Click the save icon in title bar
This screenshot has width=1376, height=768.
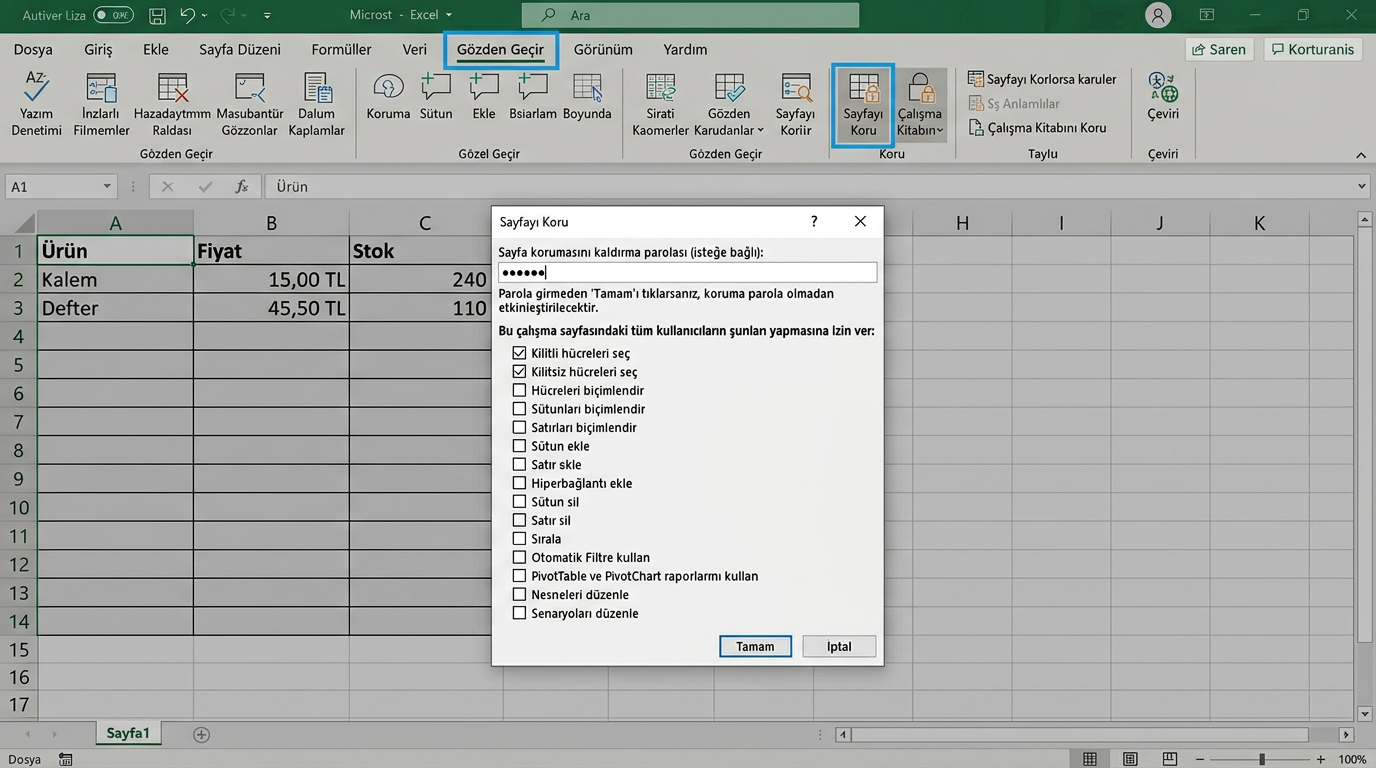(x=157, y=16)
